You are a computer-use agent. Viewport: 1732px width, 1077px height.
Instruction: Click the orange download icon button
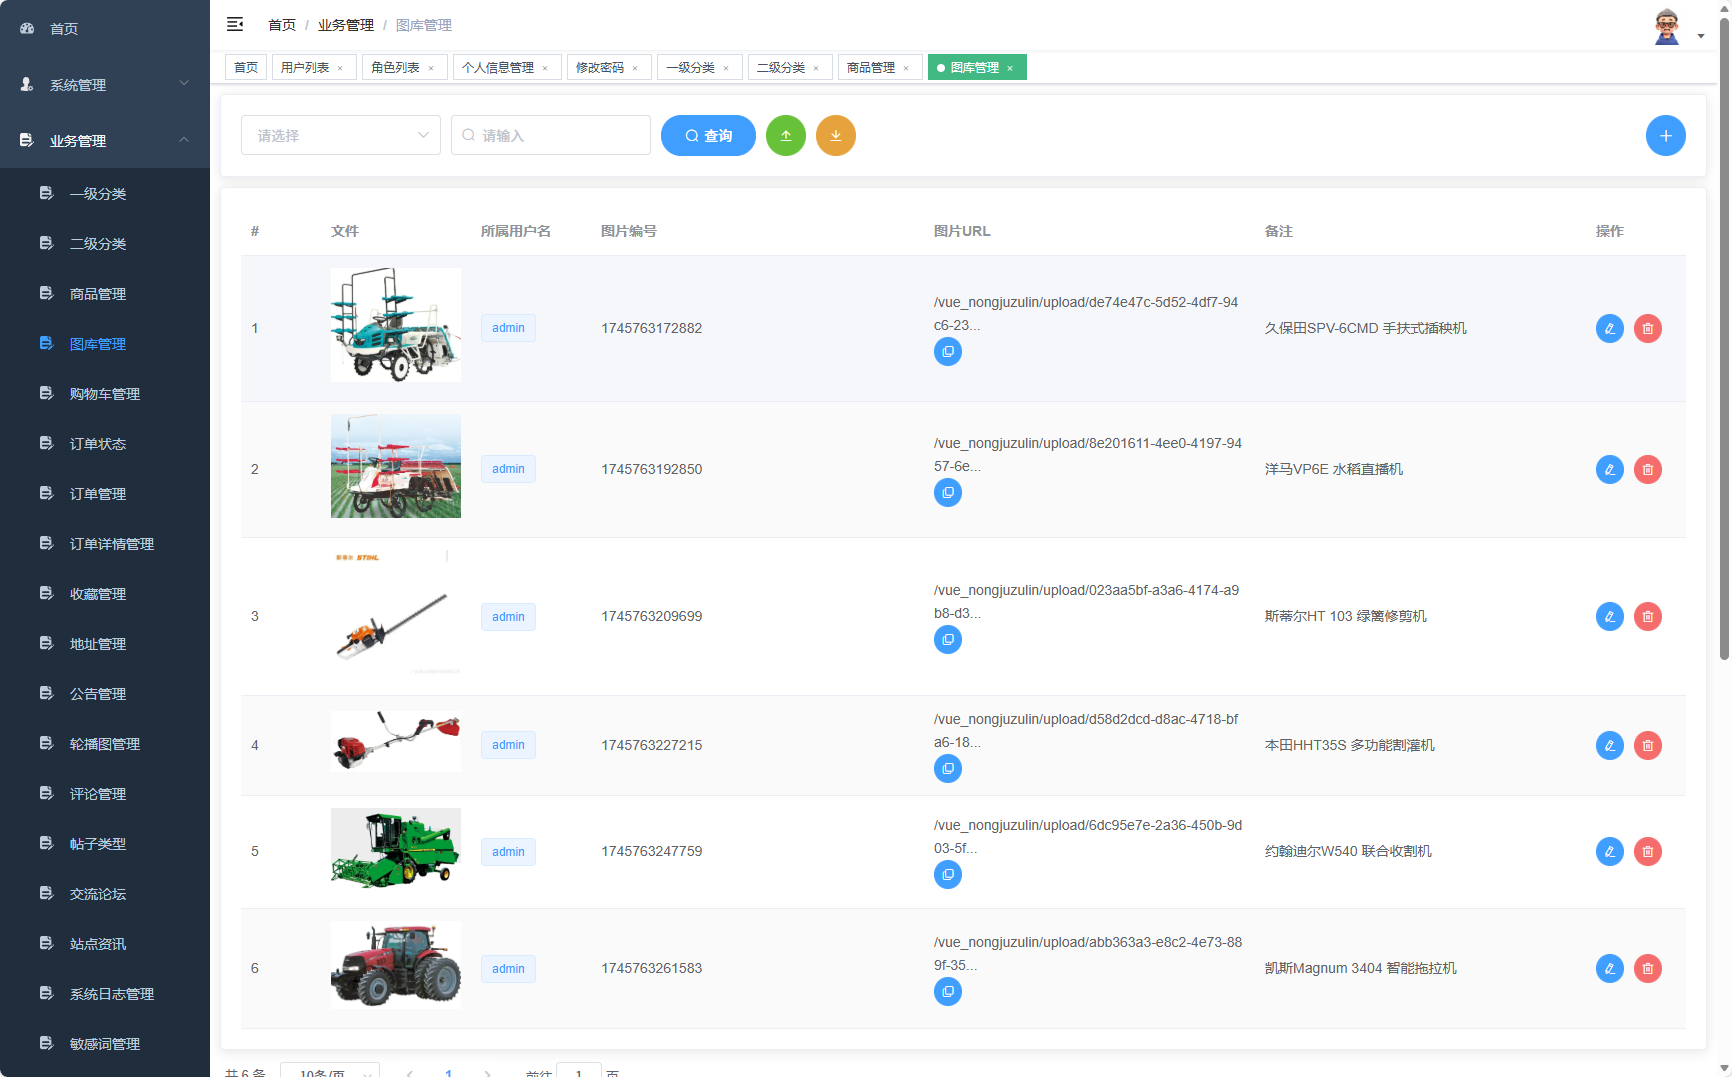point(835,136)
